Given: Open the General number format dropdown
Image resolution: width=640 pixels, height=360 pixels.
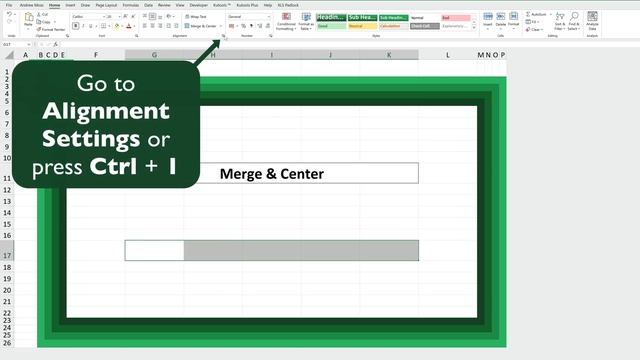Looking at the screenshot, I should pyautogui.click(x=249, y=17).
